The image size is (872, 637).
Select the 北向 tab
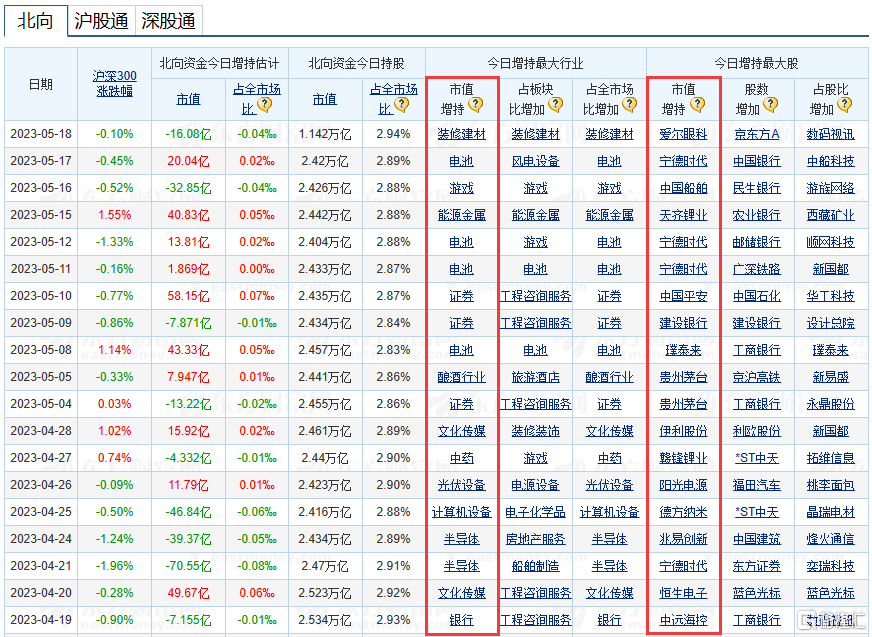(x=36, y=21)
